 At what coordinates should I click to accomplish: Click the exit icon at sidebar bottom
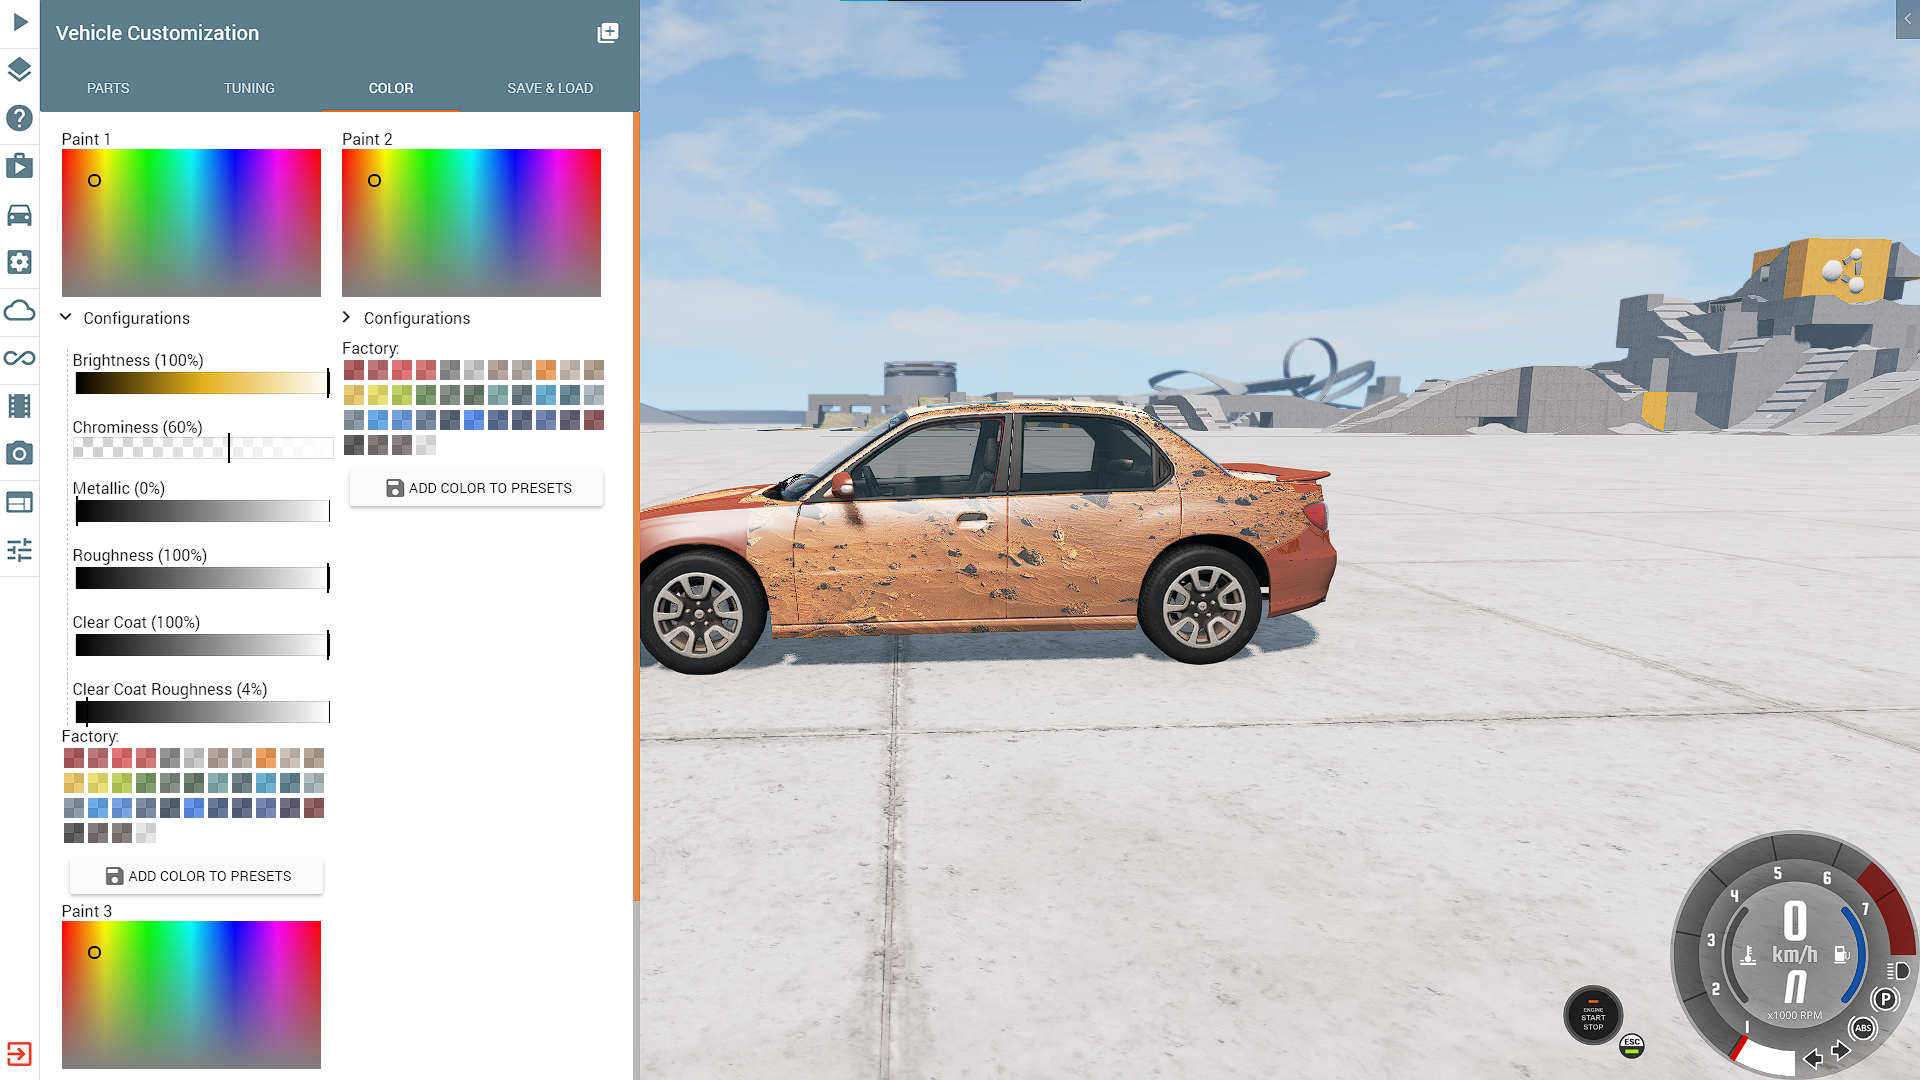click(x=19, y=1053)
